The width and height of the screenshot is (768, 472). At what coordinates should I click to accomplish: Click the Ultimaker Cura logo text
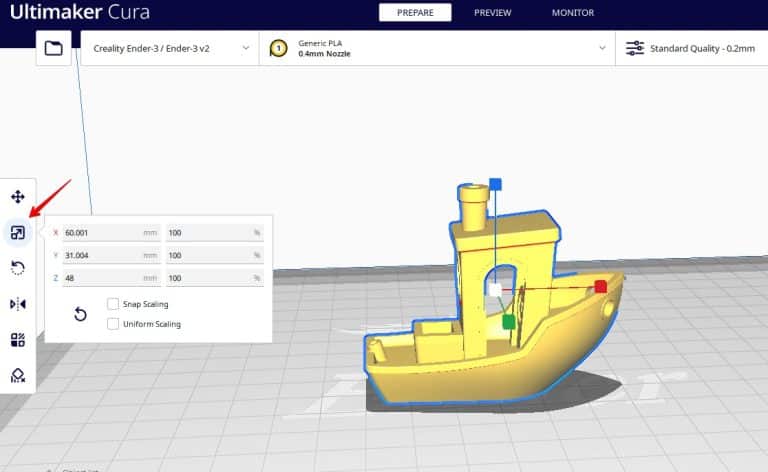[80, 12]
